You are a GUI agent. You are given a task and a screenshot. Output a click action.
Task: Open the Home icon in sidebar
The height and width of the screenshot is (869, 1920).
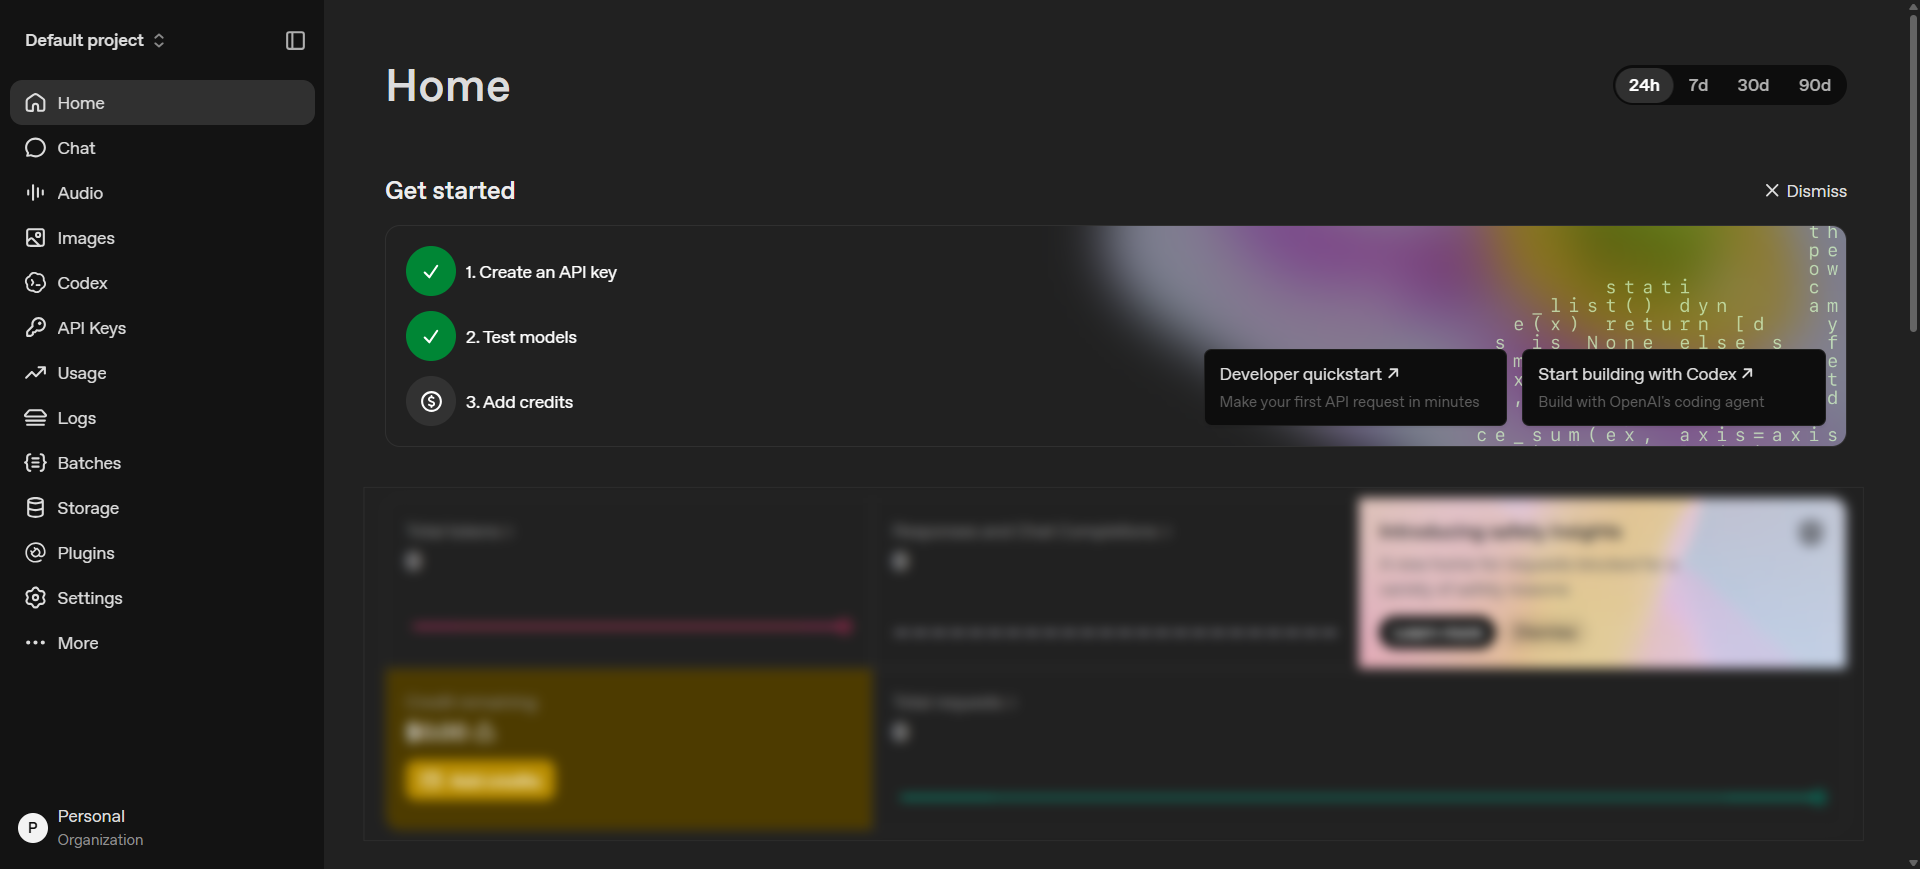click(36, 103)
